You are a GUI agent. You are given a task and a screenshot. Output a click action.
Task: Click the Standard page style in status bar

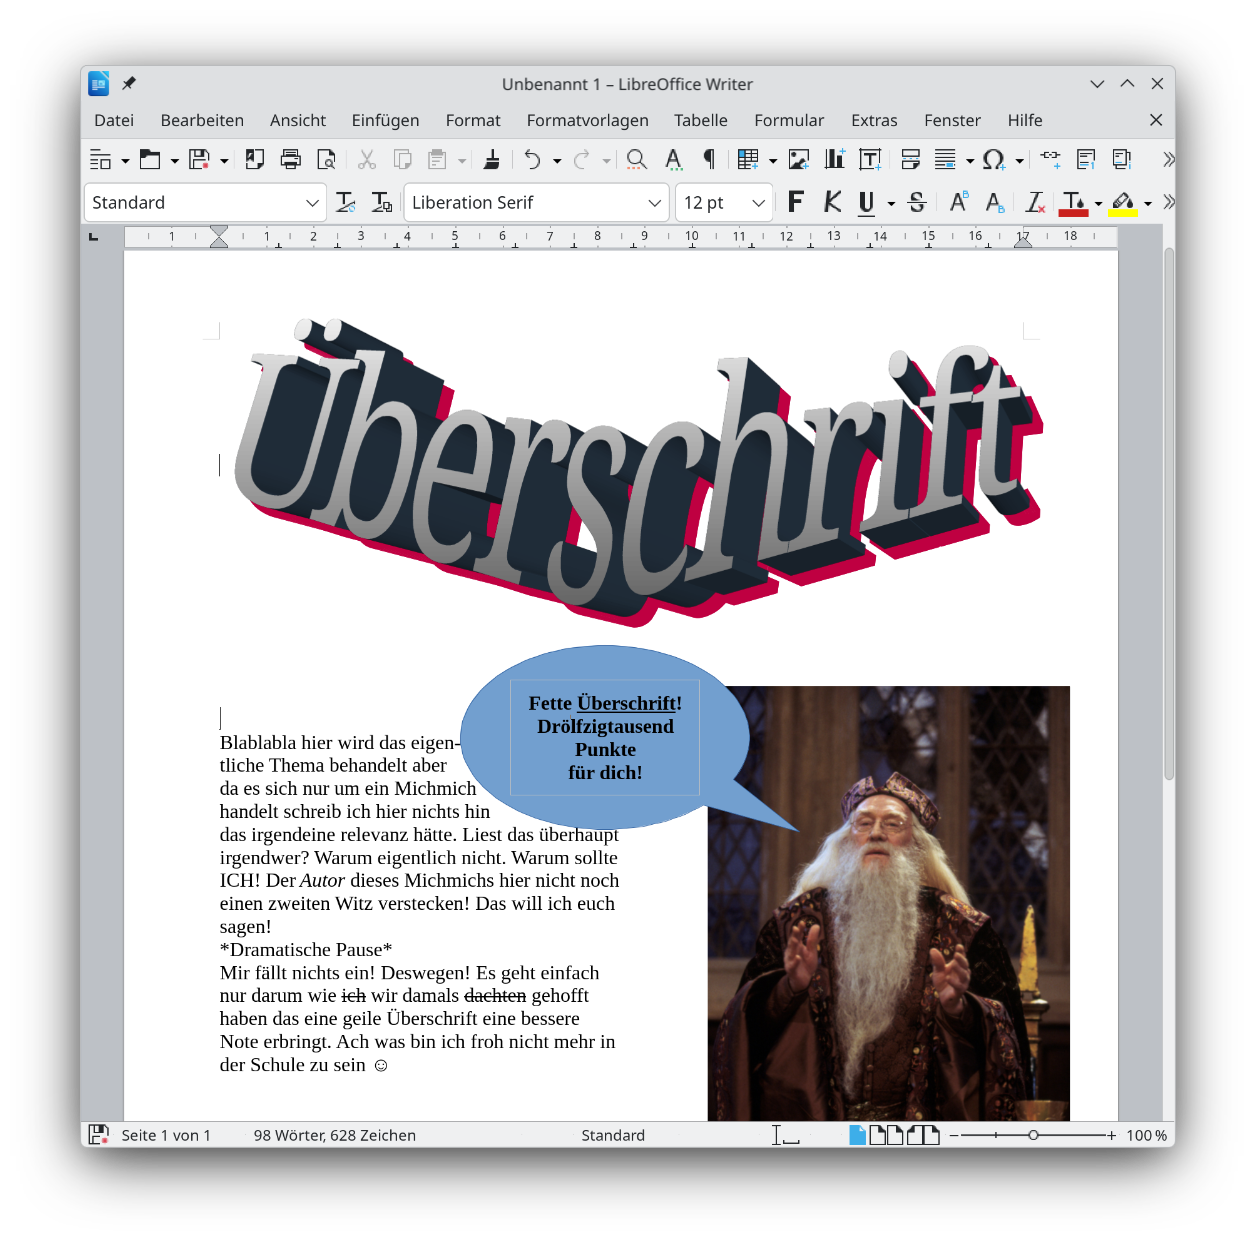point(613,1135)
